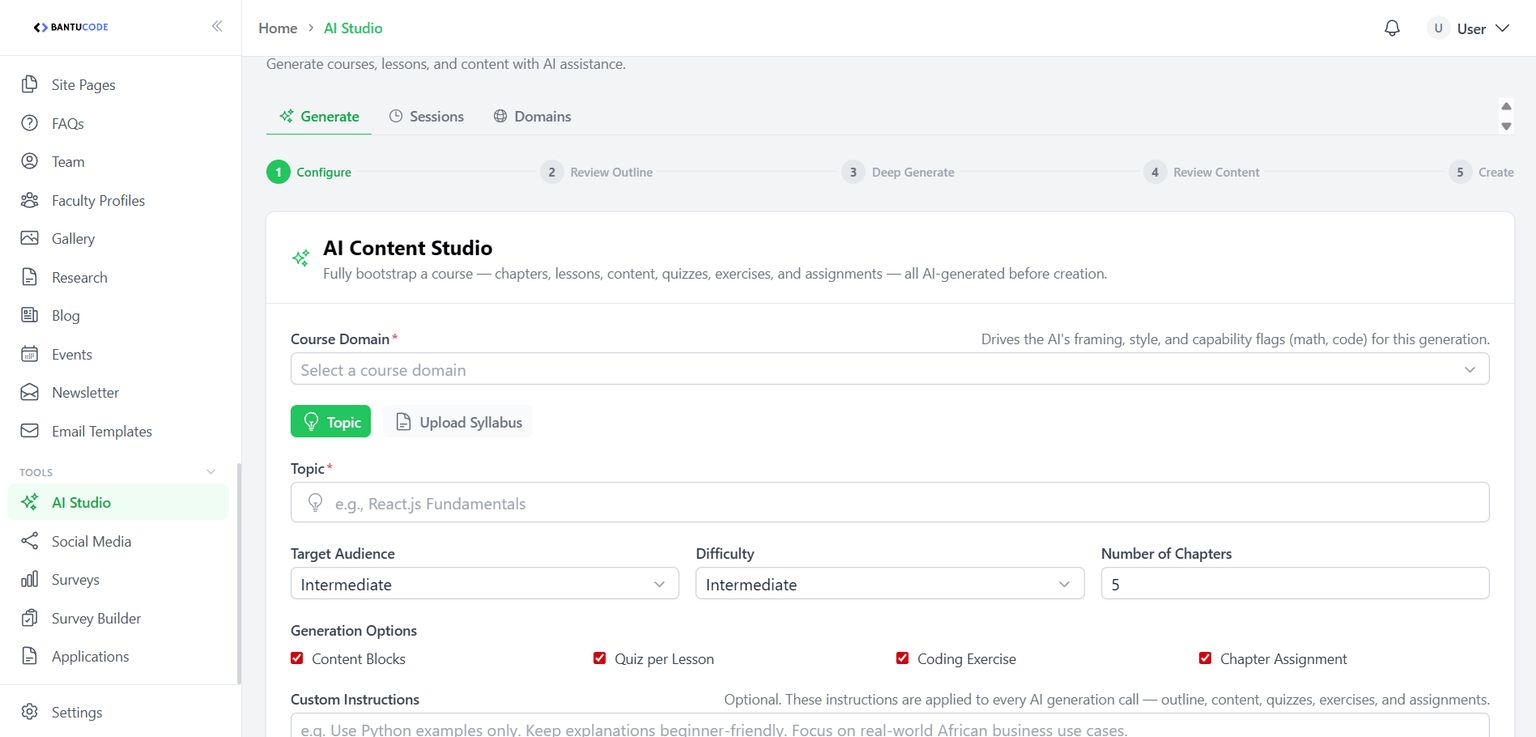Focus the Number of Chapters field
This screenshot has width=1536, height=737.
pyautogui.click(x=1295, y=584)
